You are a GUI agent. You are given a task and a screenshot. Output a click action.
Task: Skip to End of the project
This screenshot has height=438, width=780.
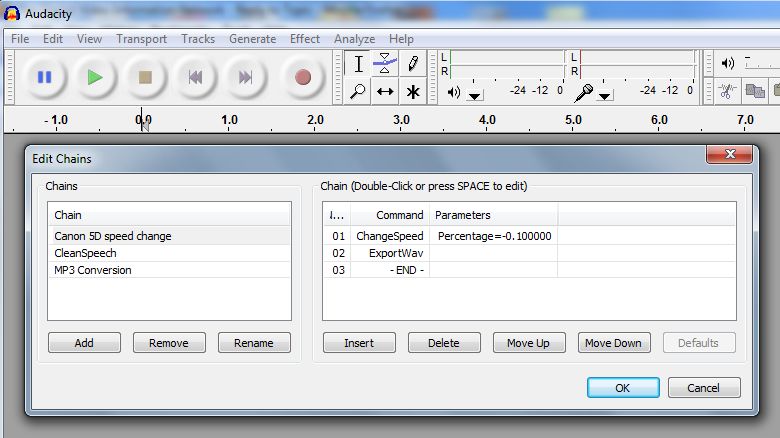click(246, 77)
